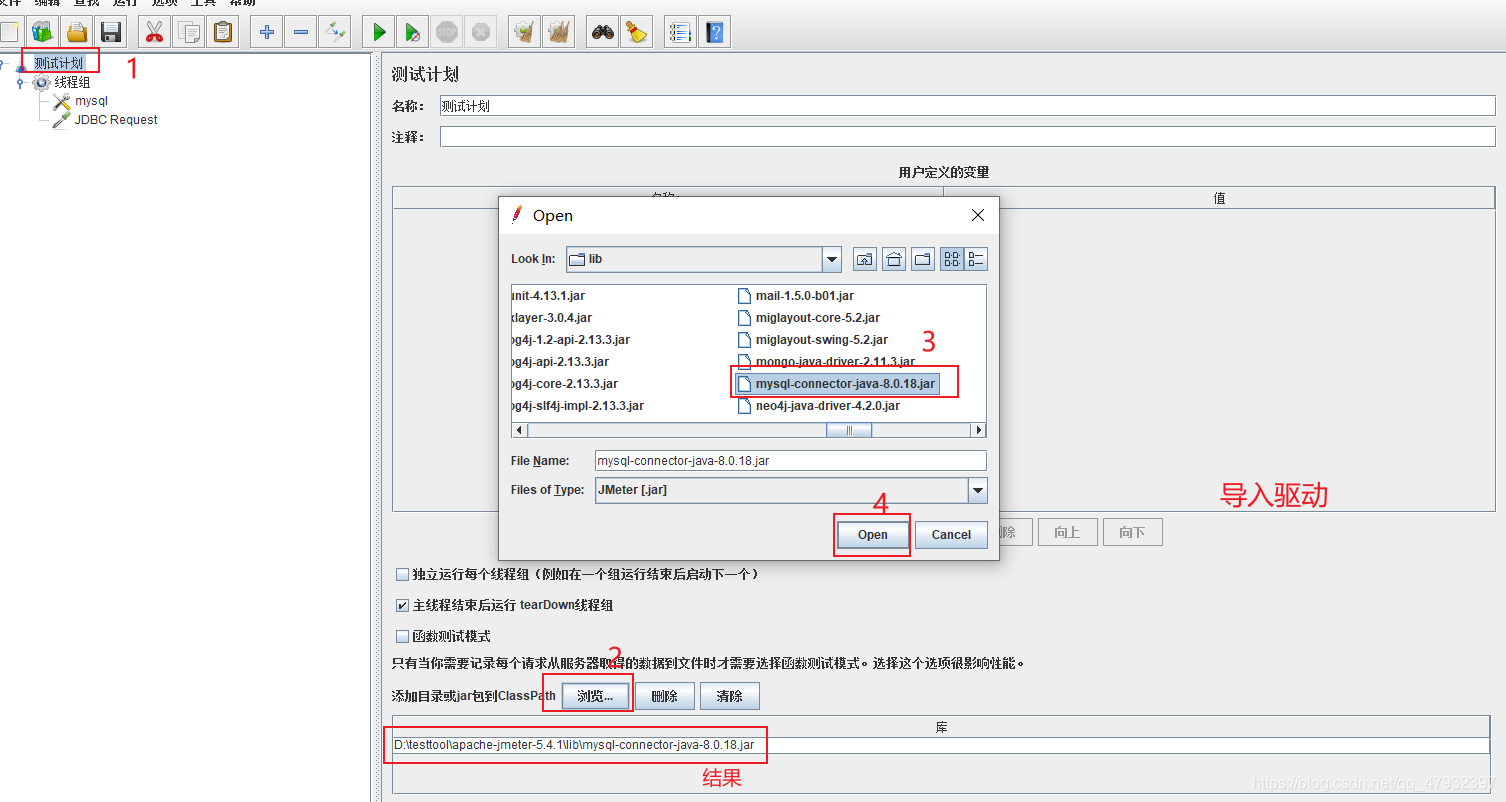
Task: Open the 选项 menu
Action: click(164, 3)
